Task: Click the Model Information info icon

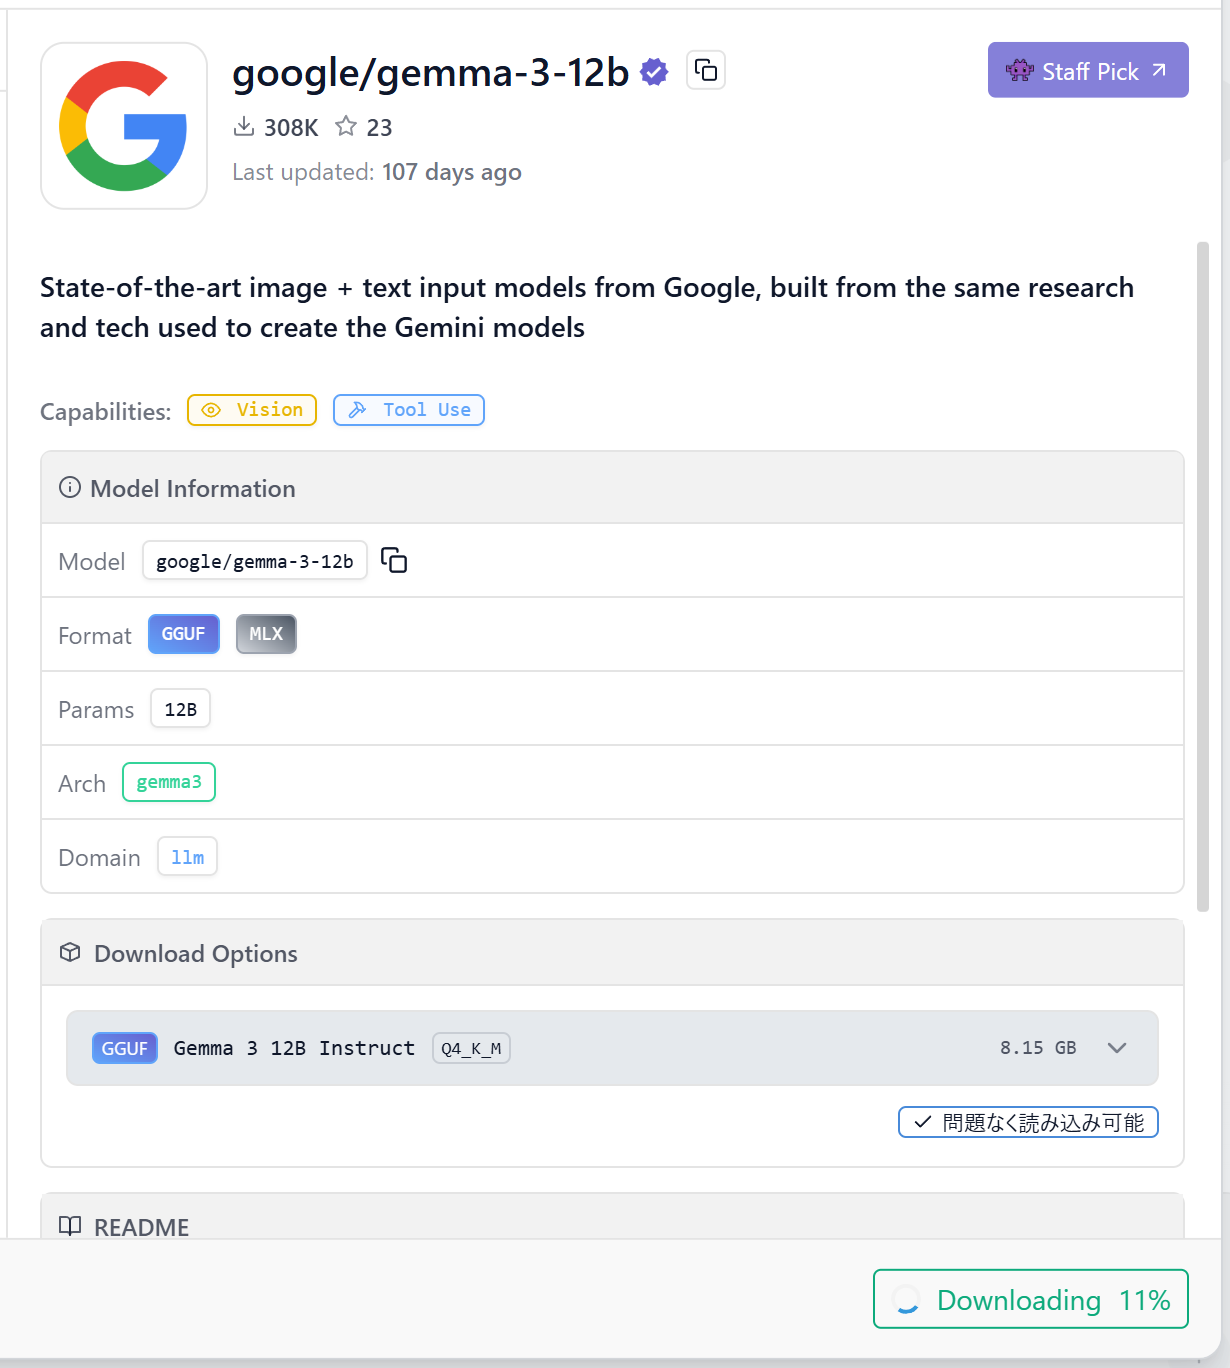Action: coord(70,488)
